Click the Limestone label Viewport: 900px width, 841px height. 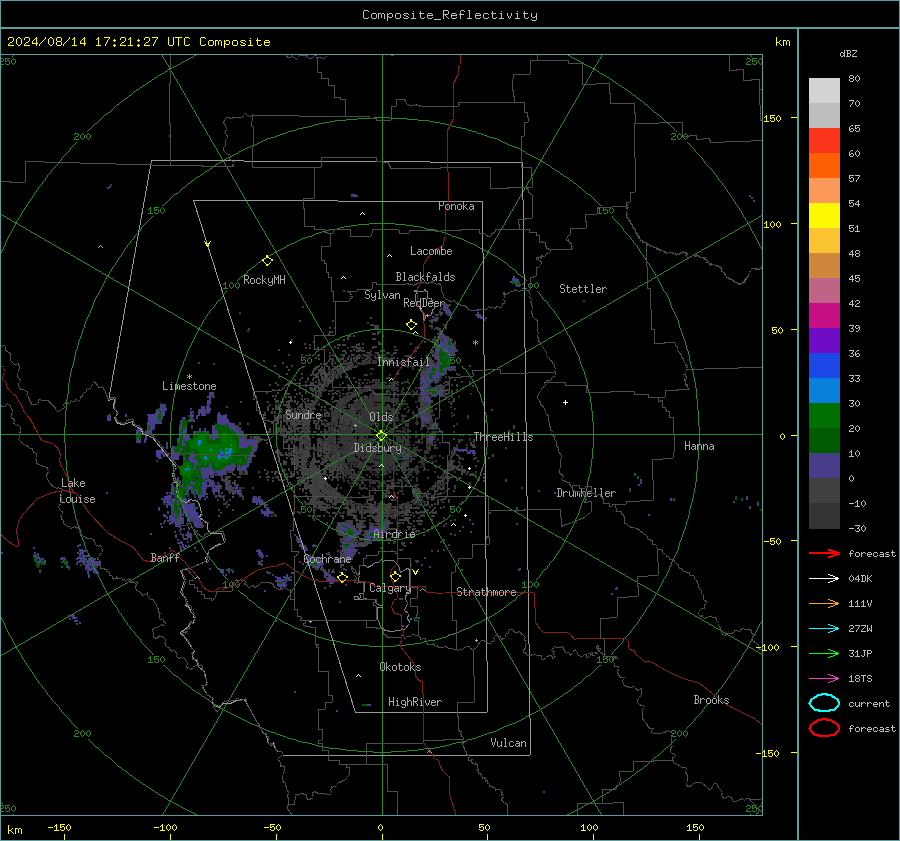(189, 386)
